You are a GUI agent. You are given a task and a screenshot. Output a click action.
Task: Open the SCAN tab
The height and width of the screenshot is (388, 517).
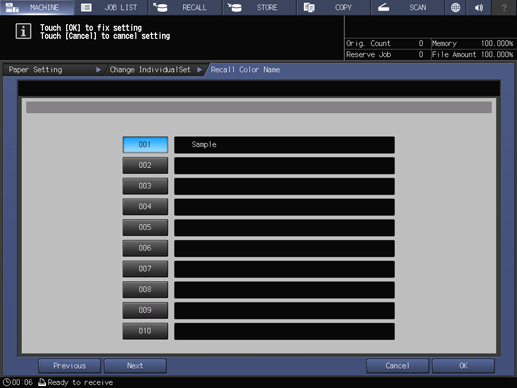[x=408, y=7]
